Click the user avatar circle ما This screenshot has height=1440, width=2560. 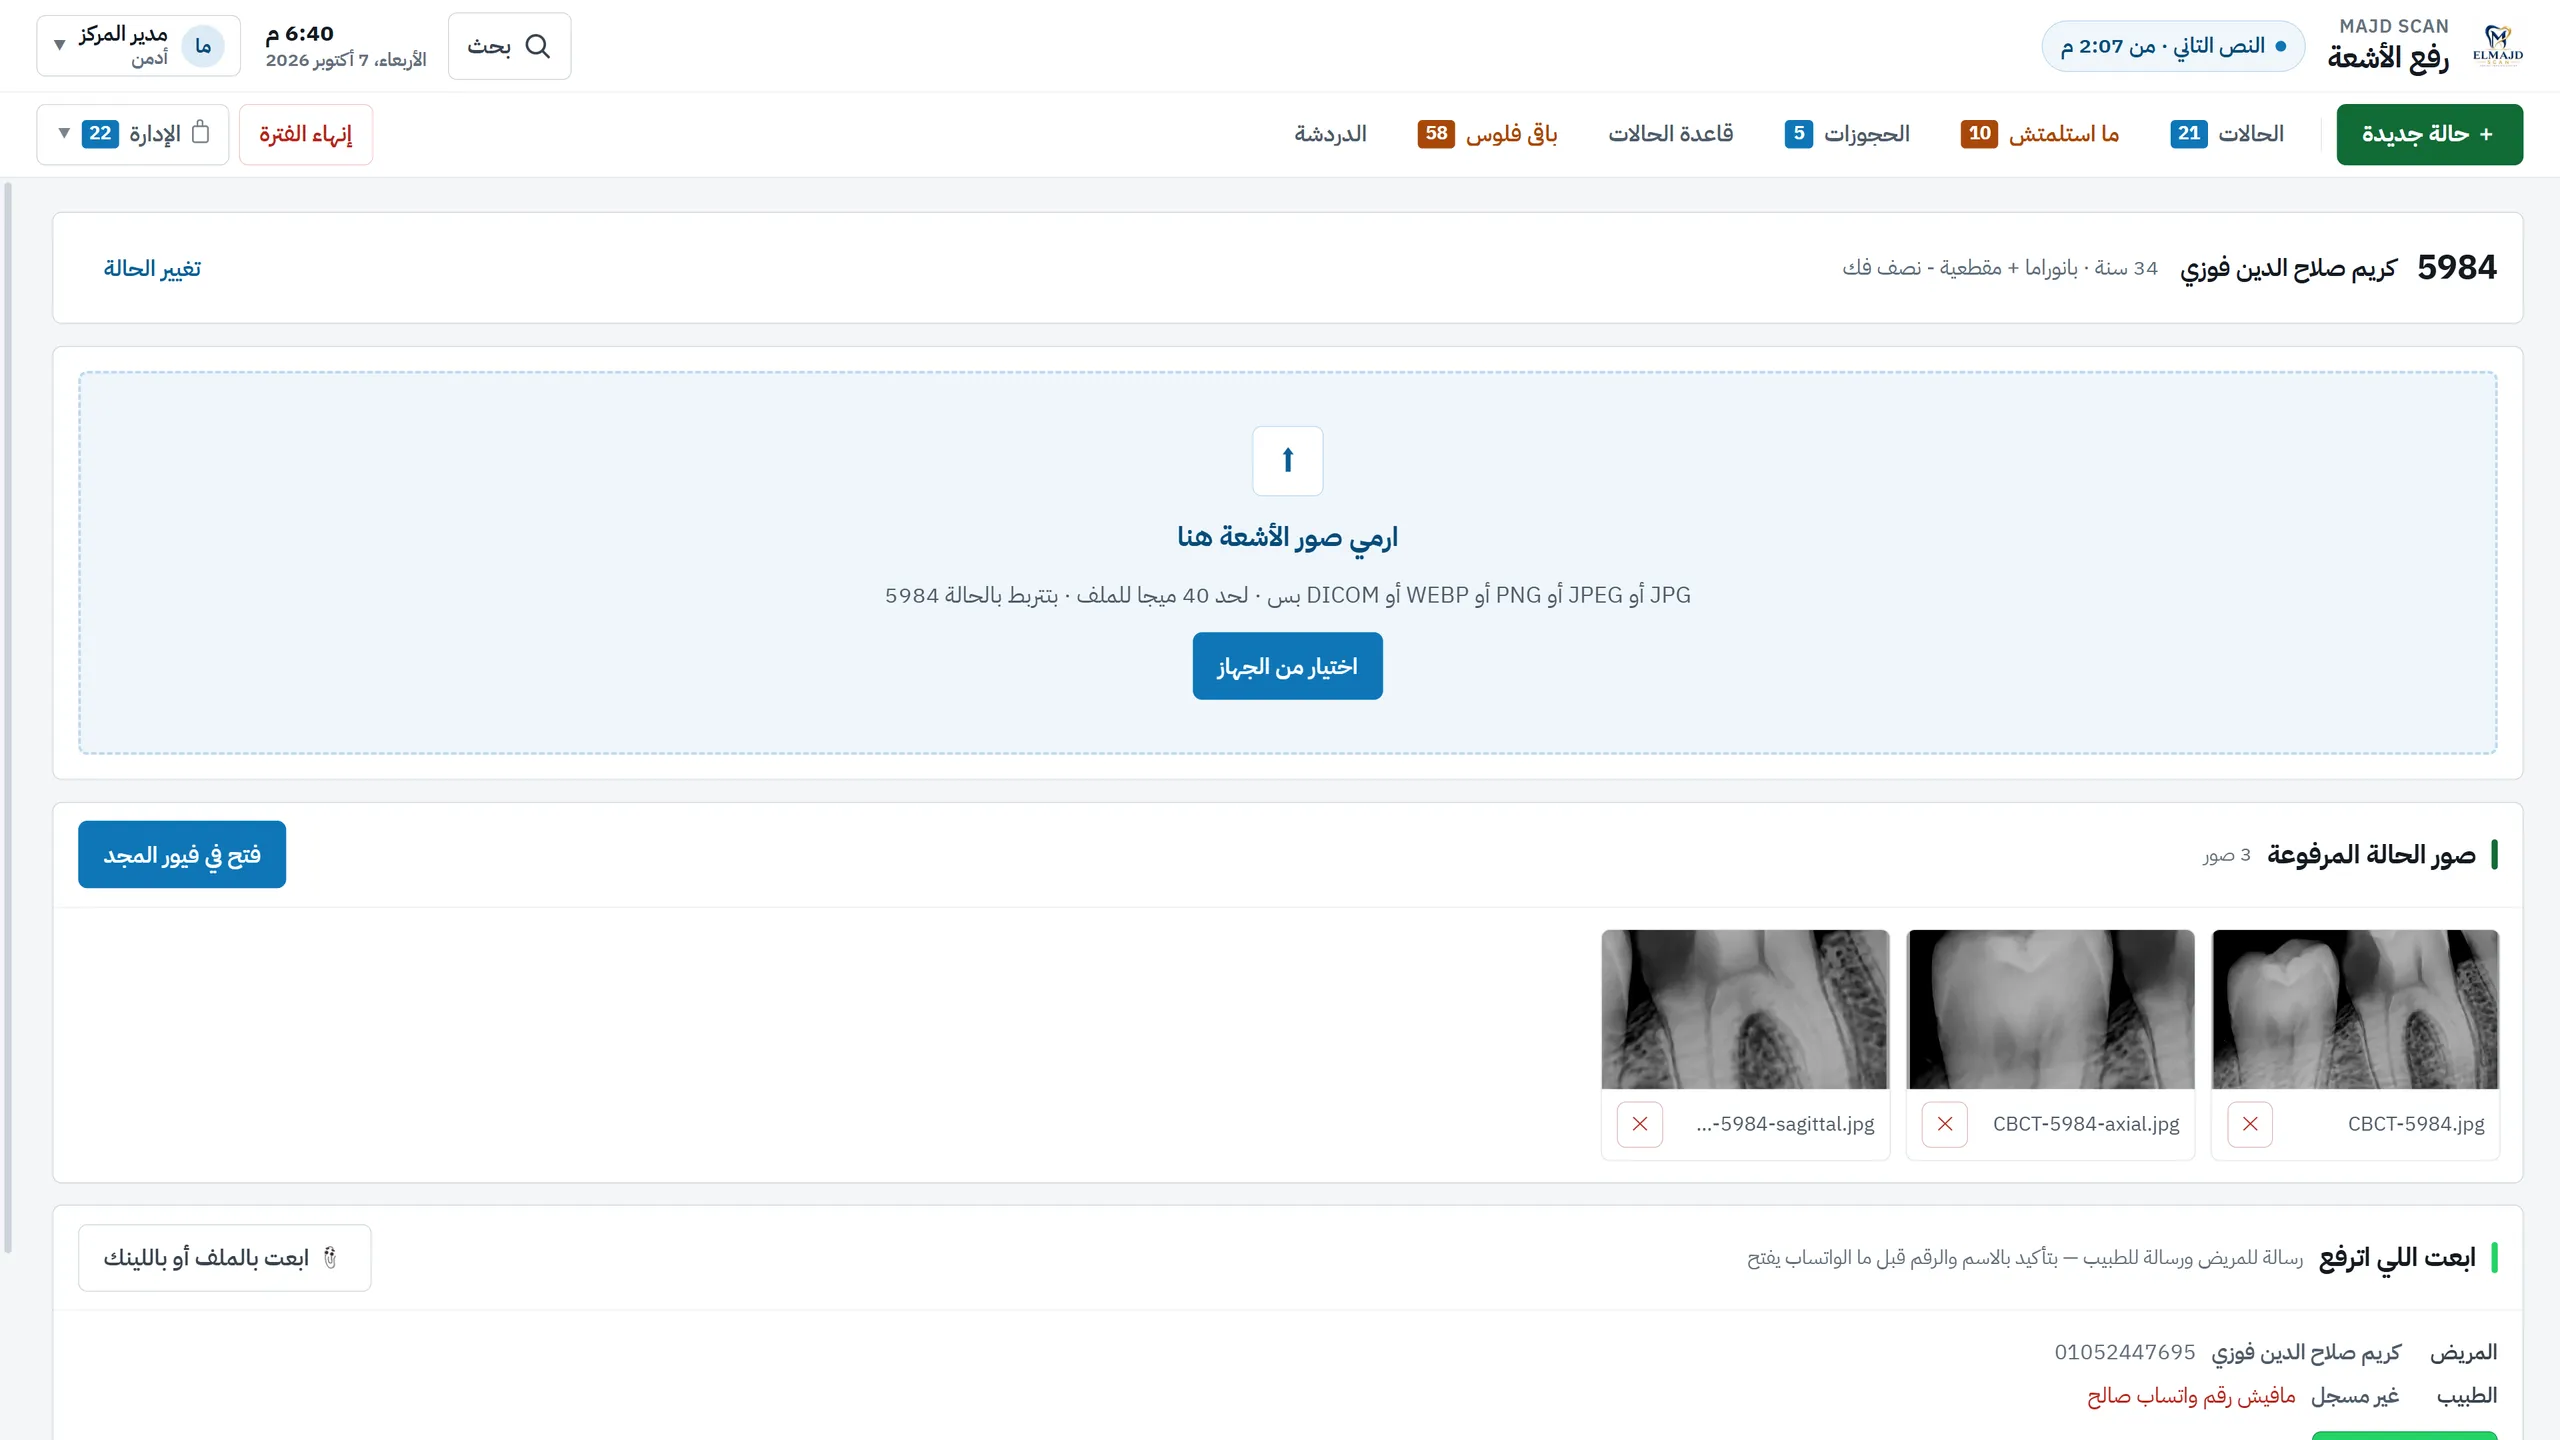pyautogui.click(x=203, y=46)
